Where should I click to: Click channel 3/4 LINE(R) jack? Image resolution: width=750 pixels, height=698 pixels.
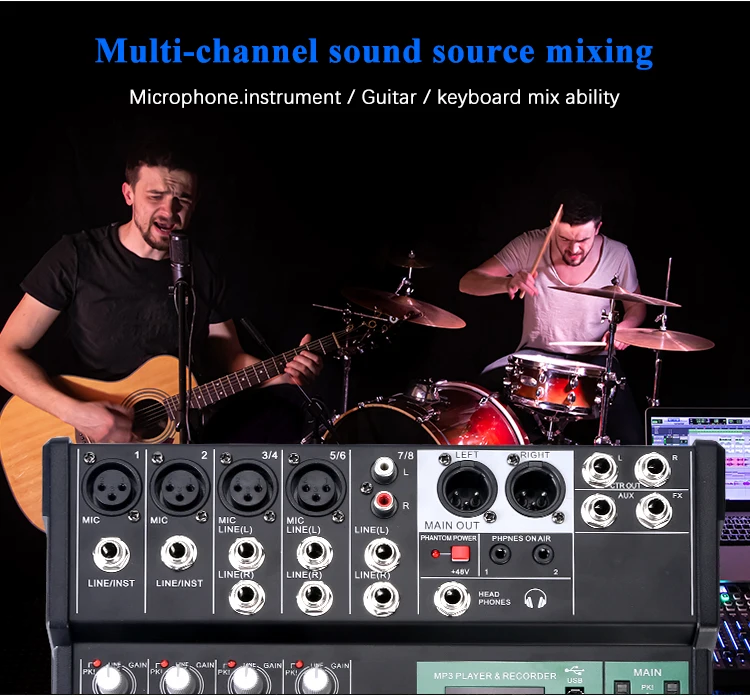pos(247,597)
